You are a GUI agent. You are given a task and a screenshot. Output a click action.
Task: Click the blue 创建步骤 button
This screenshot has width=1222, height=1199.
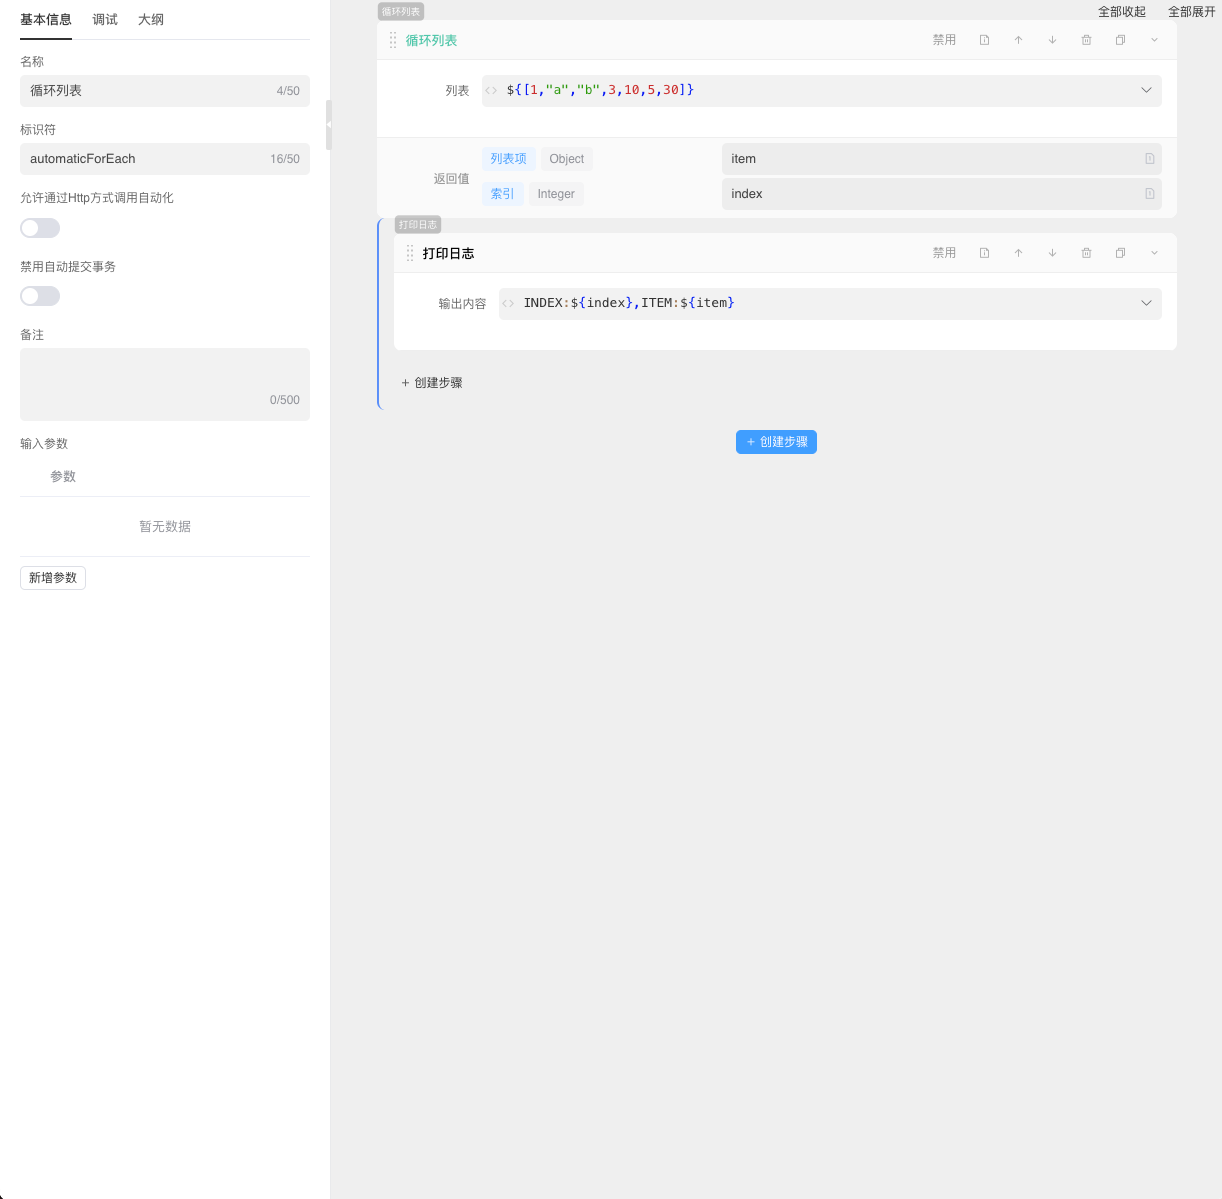pyautogui.click(x=776, y=442)
